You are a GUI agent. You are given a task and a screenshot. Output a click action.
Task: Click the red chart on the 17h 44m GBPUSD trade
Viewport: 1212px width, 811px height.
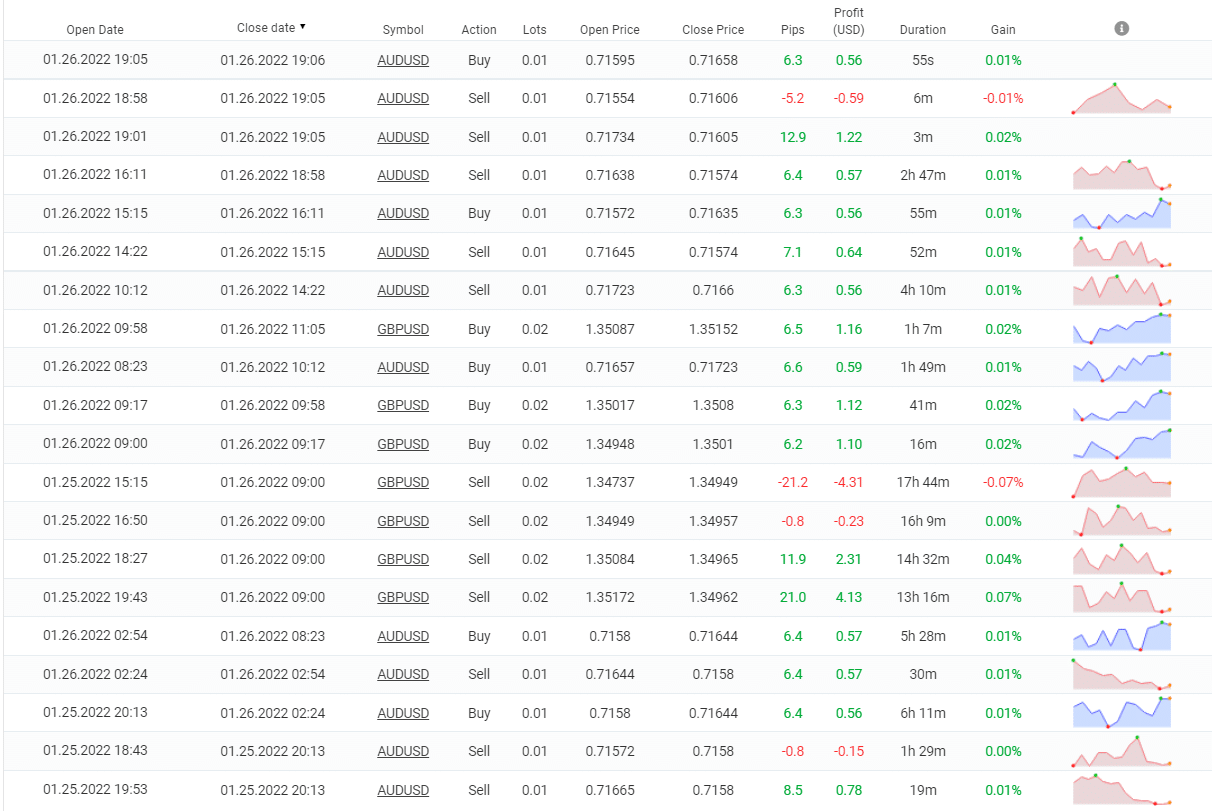(x=1122, y=482)
